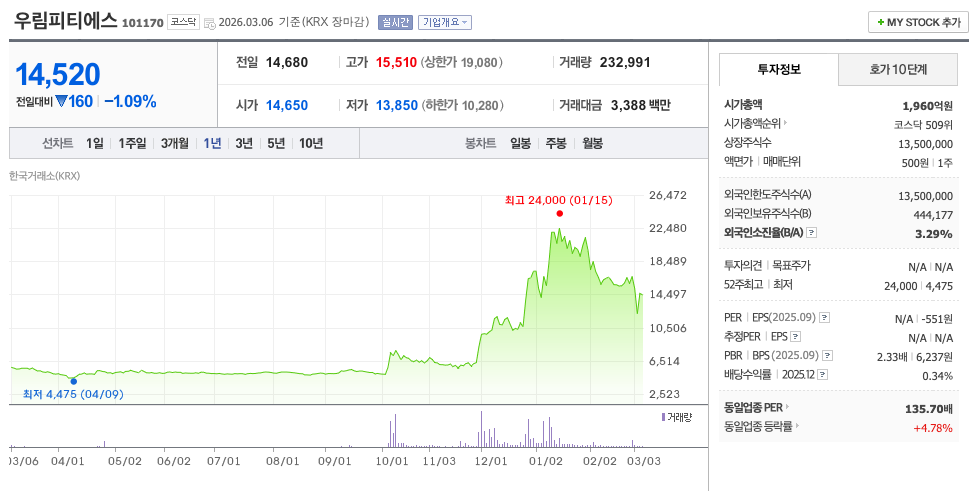Select the 1일 line chart period
The height and width of the screenshot is (491, 970).
pos(95,143)
